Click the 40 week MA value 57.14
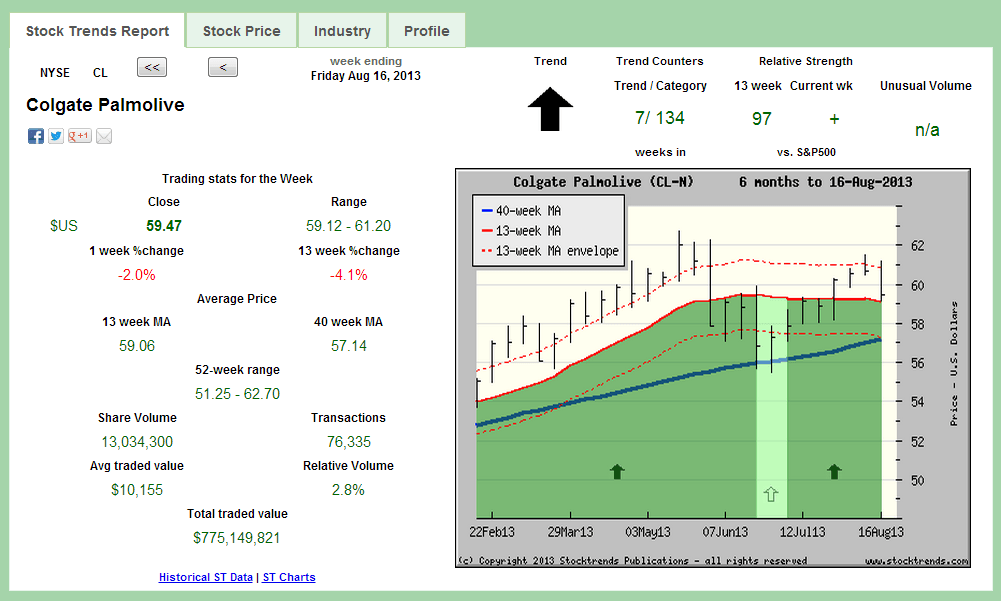The height and width of the screenshot is (601, 1001). (x=349, y=346)
